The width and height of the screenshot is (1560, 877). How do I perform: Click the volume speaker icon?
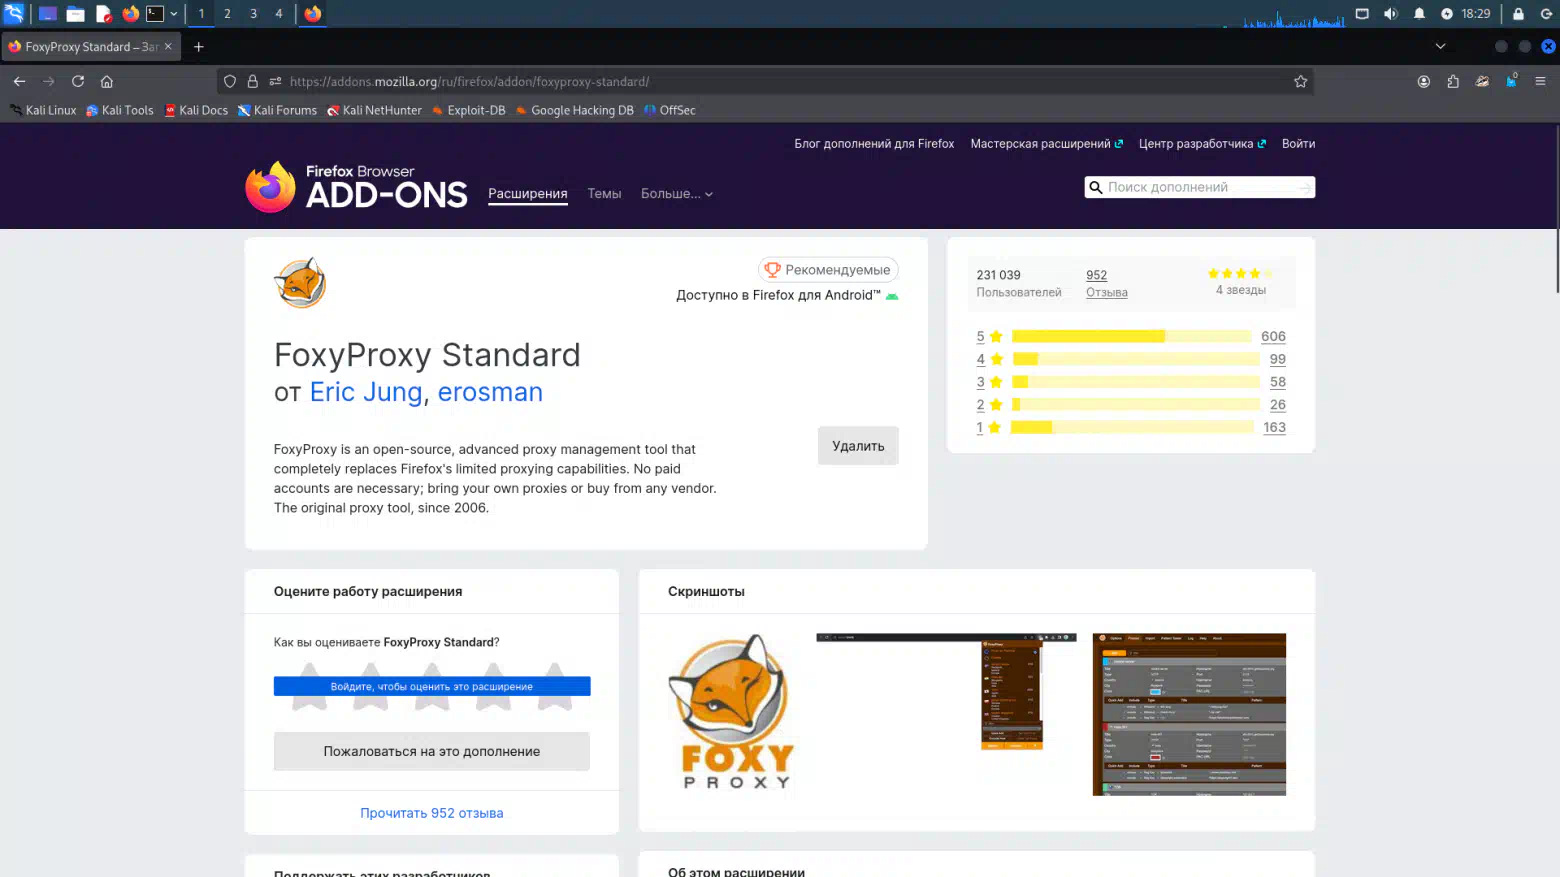[1390, 13]
